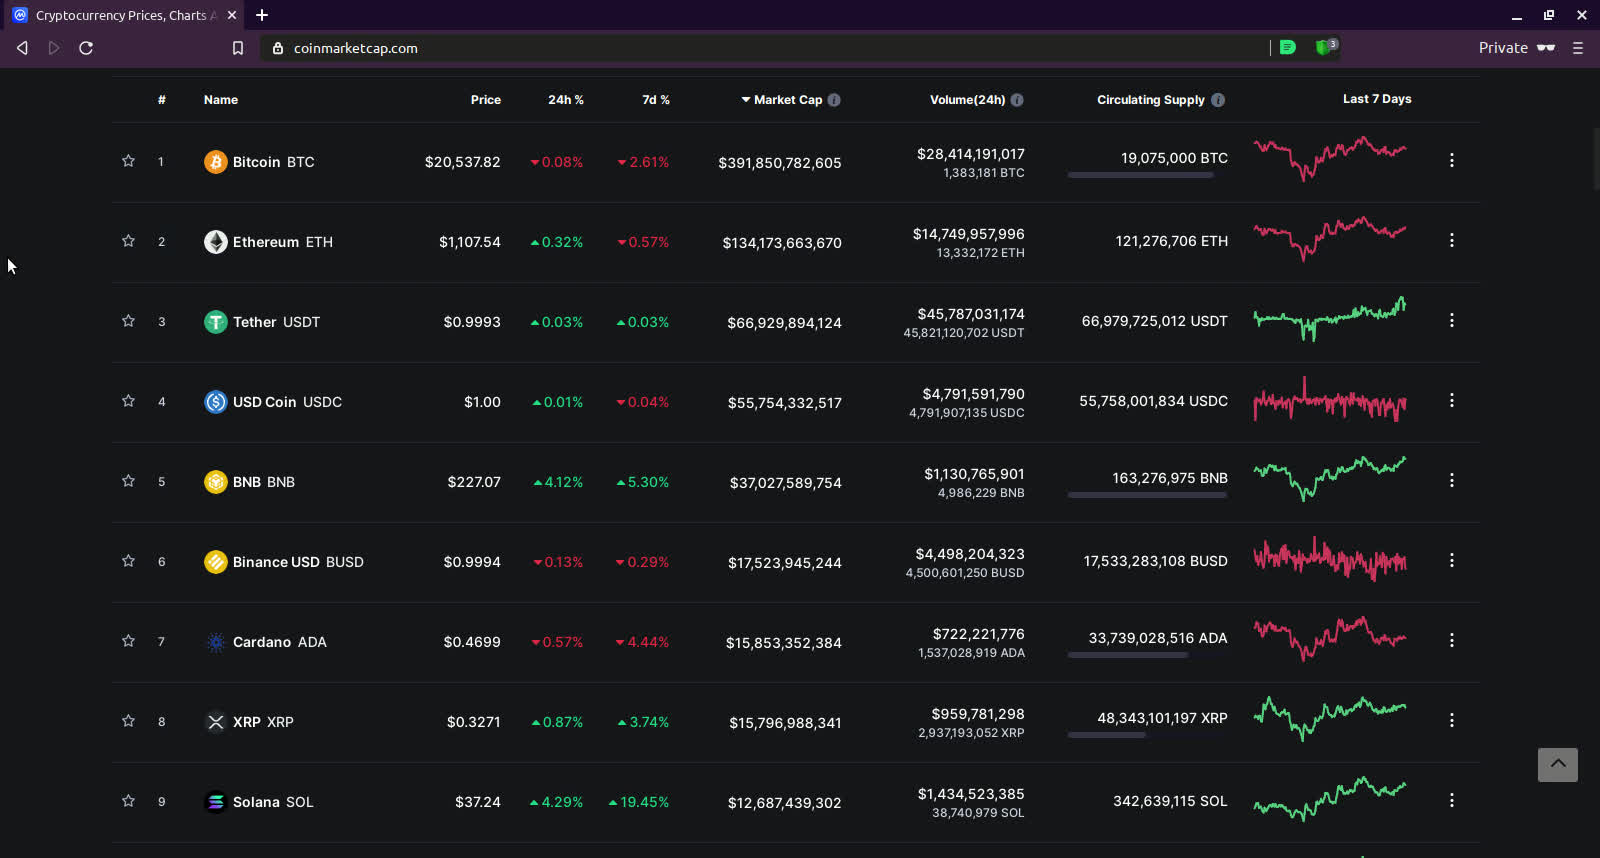Toggle watchlist star for USD Coin
The image size is (1600, 858).
point(128,401)
